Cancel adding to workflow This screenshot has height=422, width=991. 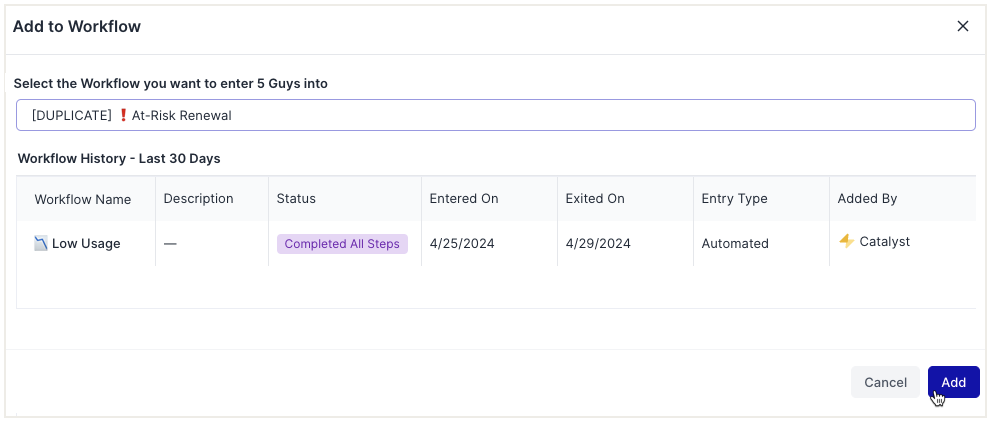coord(885,382)
